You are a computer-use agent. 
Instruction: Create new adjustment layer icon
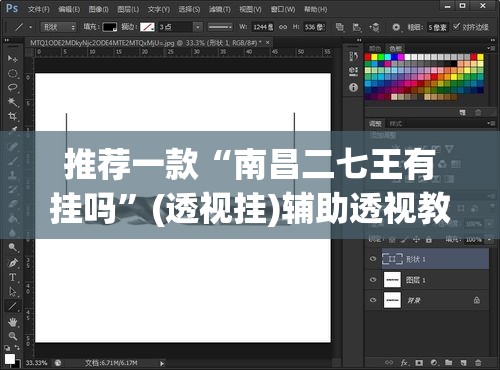[x=434, y=363]
